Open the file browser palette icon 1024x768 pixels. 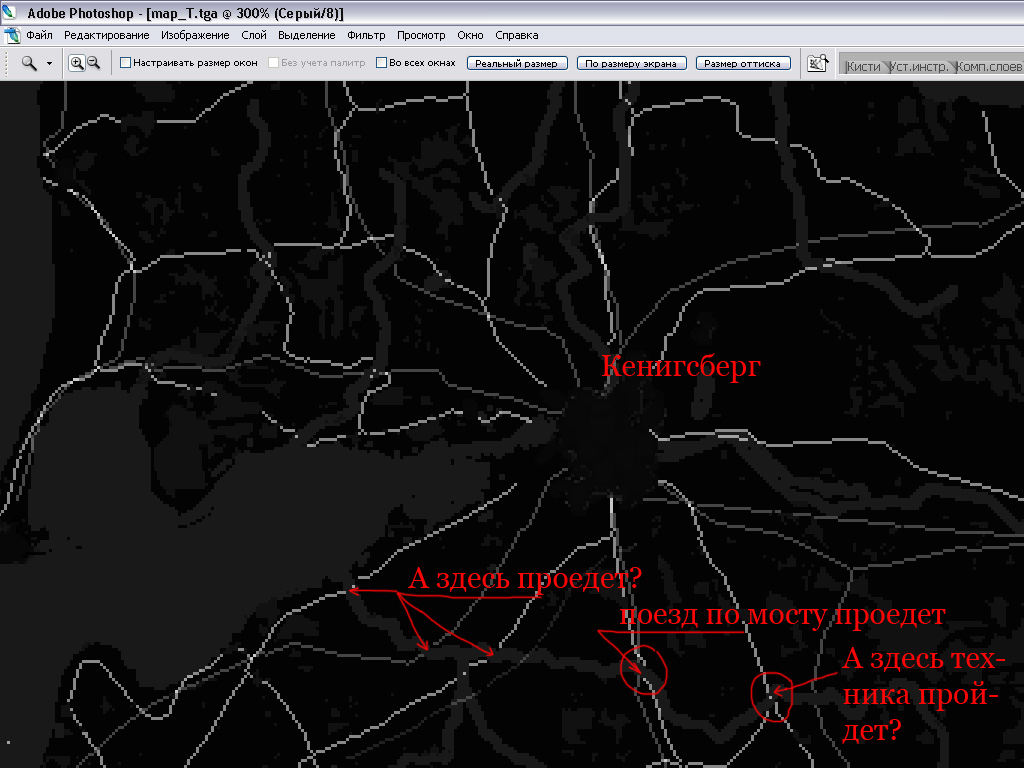pyautogui.click(x=818, y=63)
